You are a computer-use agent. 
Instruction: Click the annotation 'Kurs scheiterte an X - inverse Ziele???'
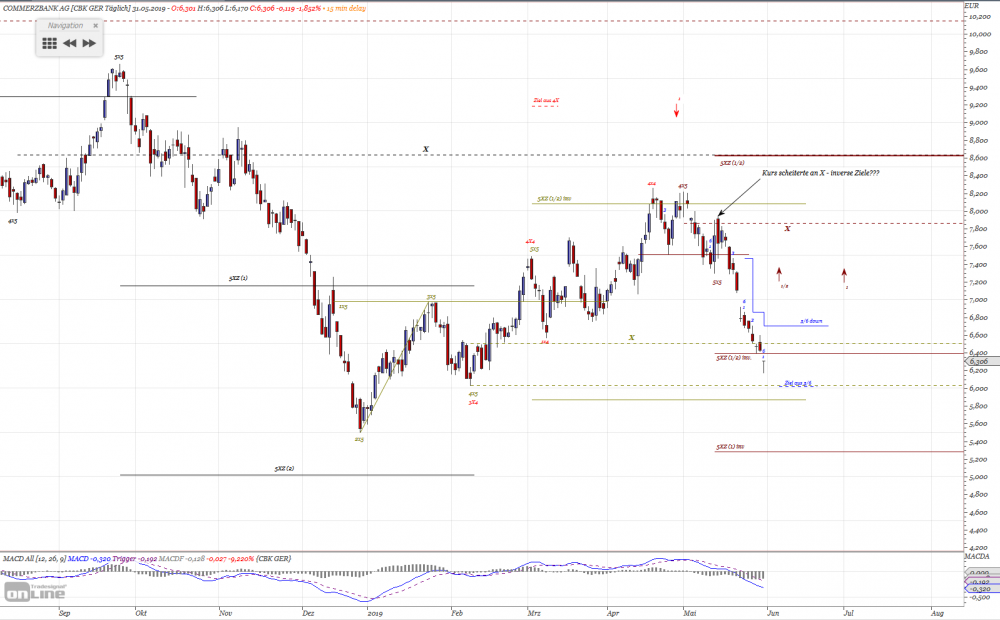[820, 173]
